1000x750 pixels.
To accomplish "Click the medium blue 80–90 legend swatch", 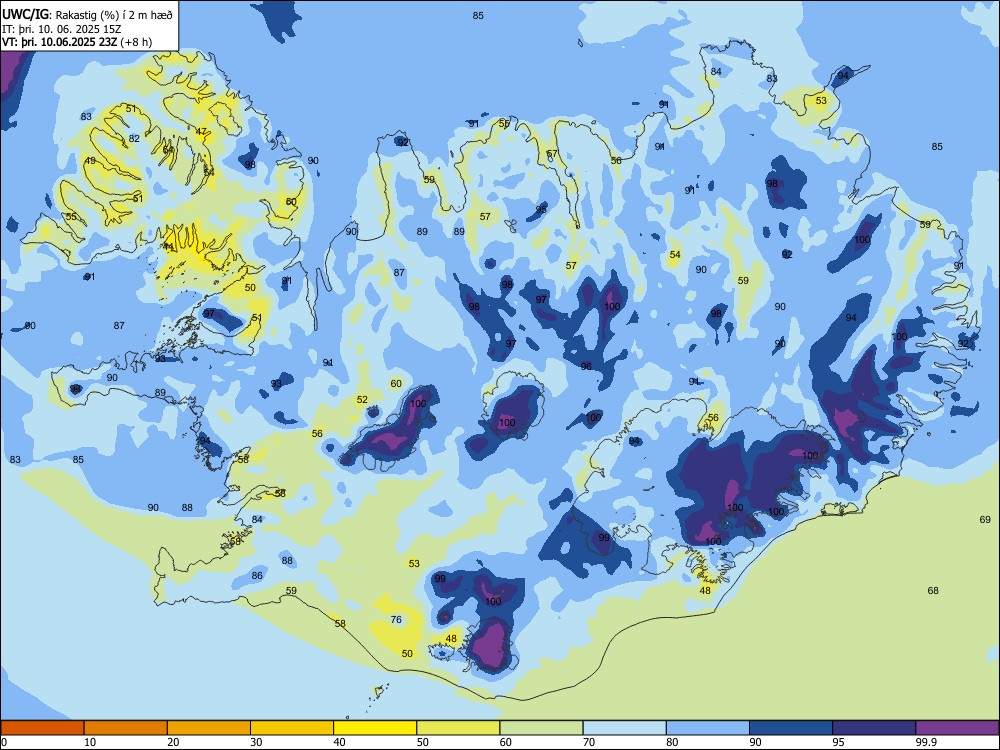I will pyautogui.click(x=708, y=728).
